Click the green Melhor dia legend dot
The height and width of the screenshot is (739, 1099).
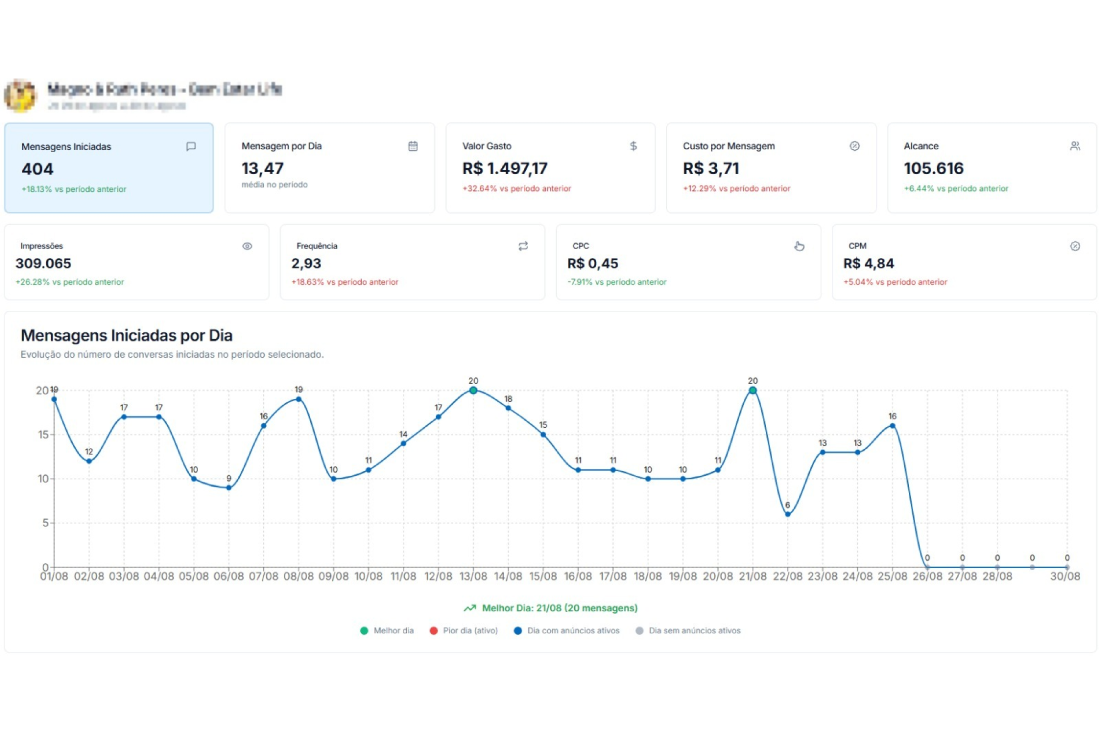(x=365, y=631)
